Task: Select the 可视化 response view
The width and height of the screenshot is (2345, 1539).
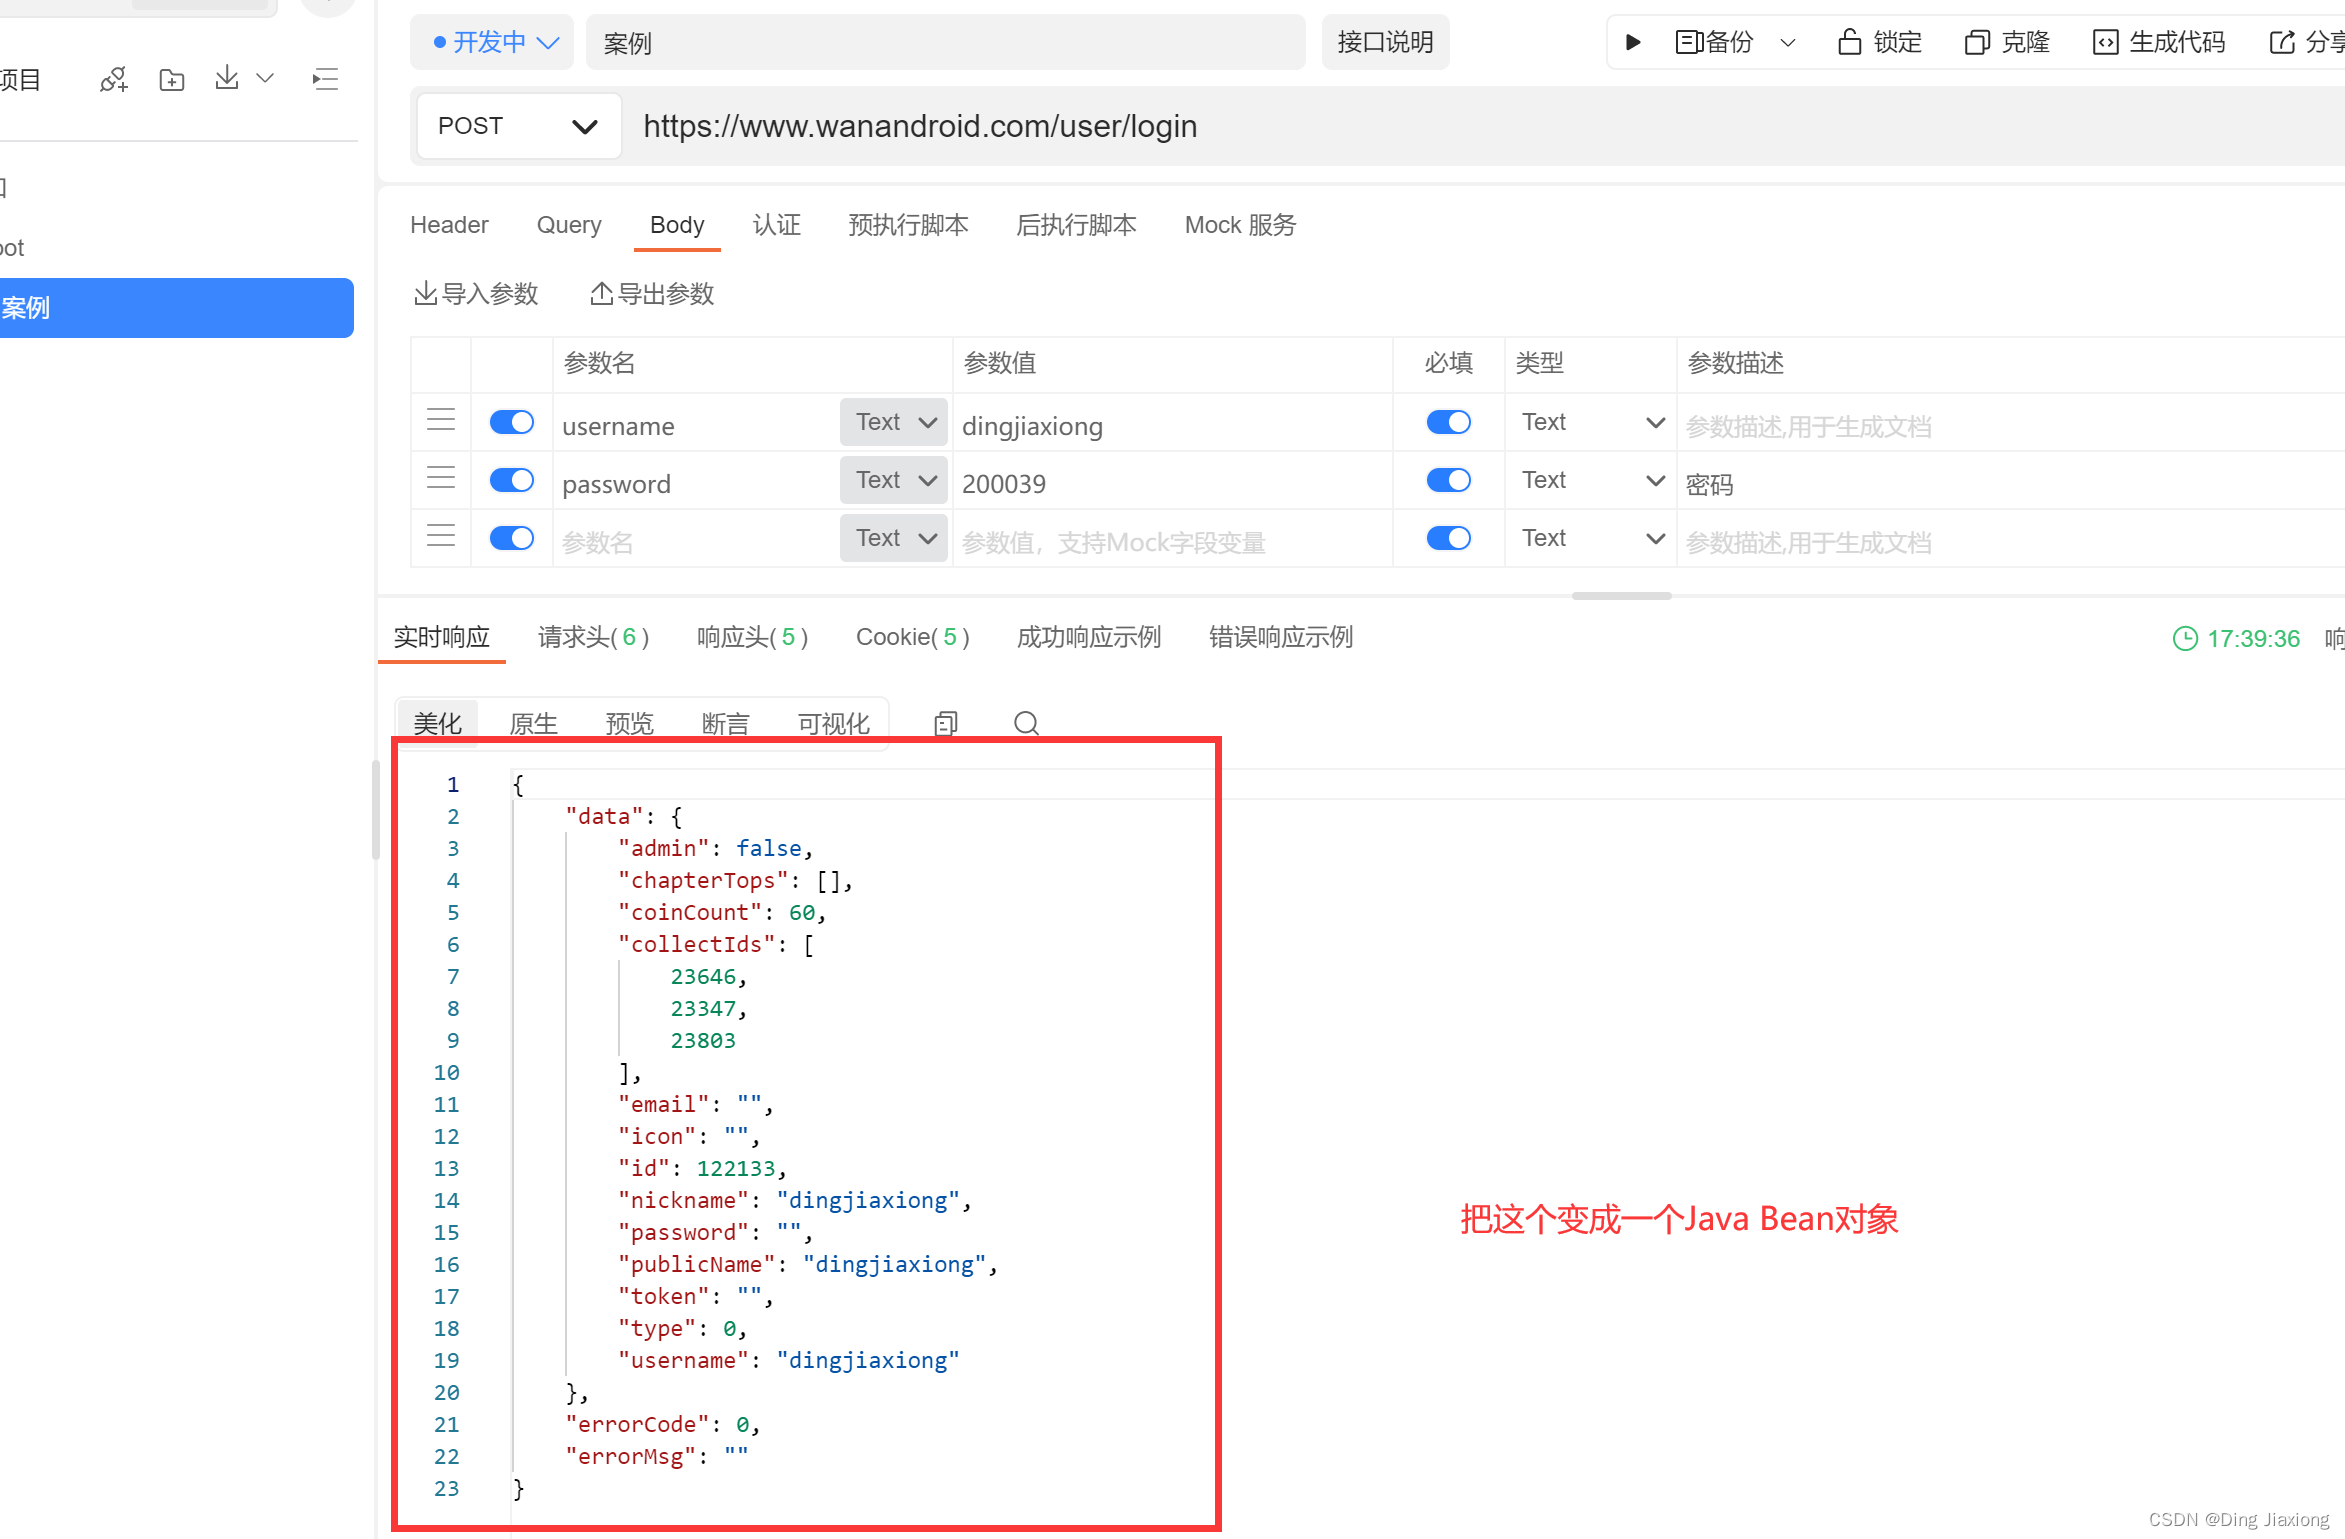Action: click(x=834, y=723)
